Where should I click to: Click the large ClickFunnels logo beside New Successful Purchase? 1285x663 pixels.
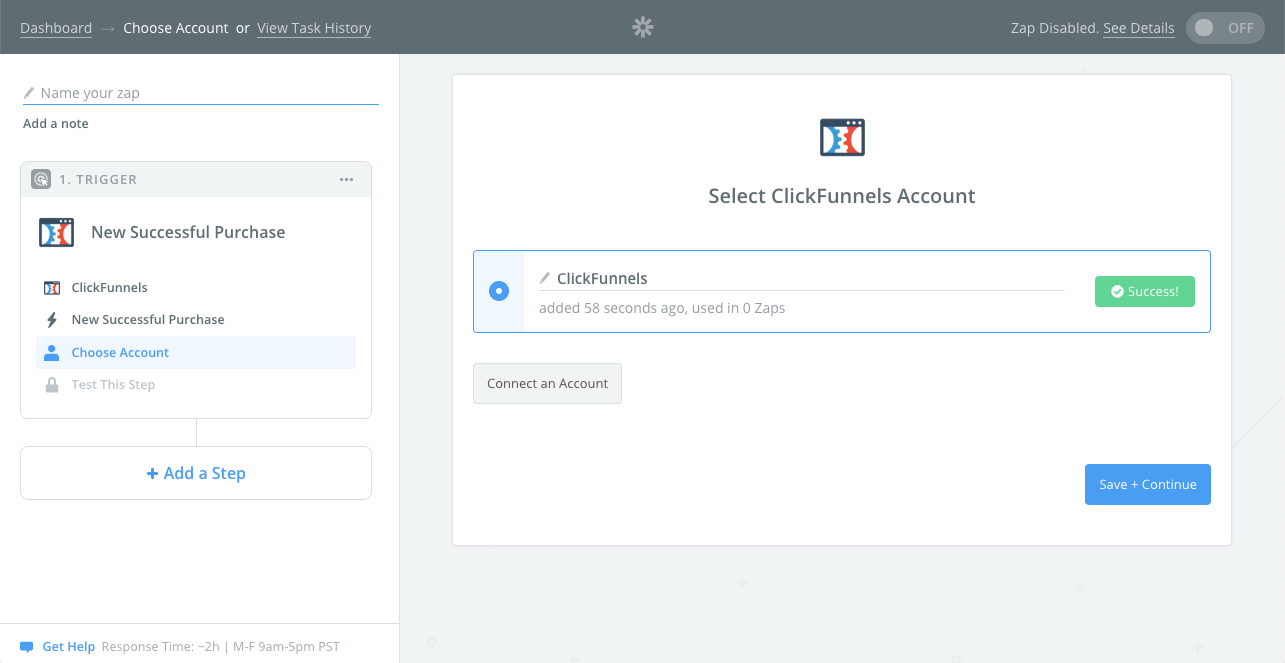[56, 232]
